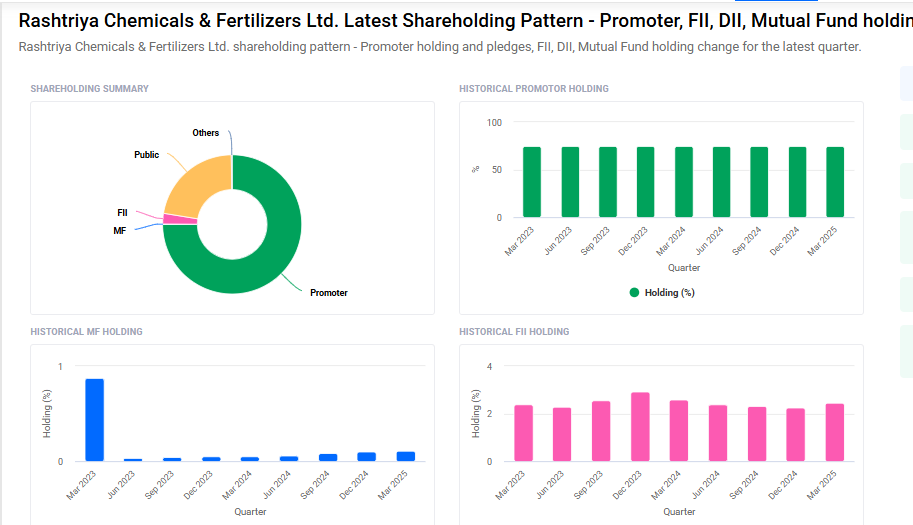The height and width of the screenshot is (525, 913).
Task: Select the Promoter label on the donut chart
Action: (x=328, y=293)
